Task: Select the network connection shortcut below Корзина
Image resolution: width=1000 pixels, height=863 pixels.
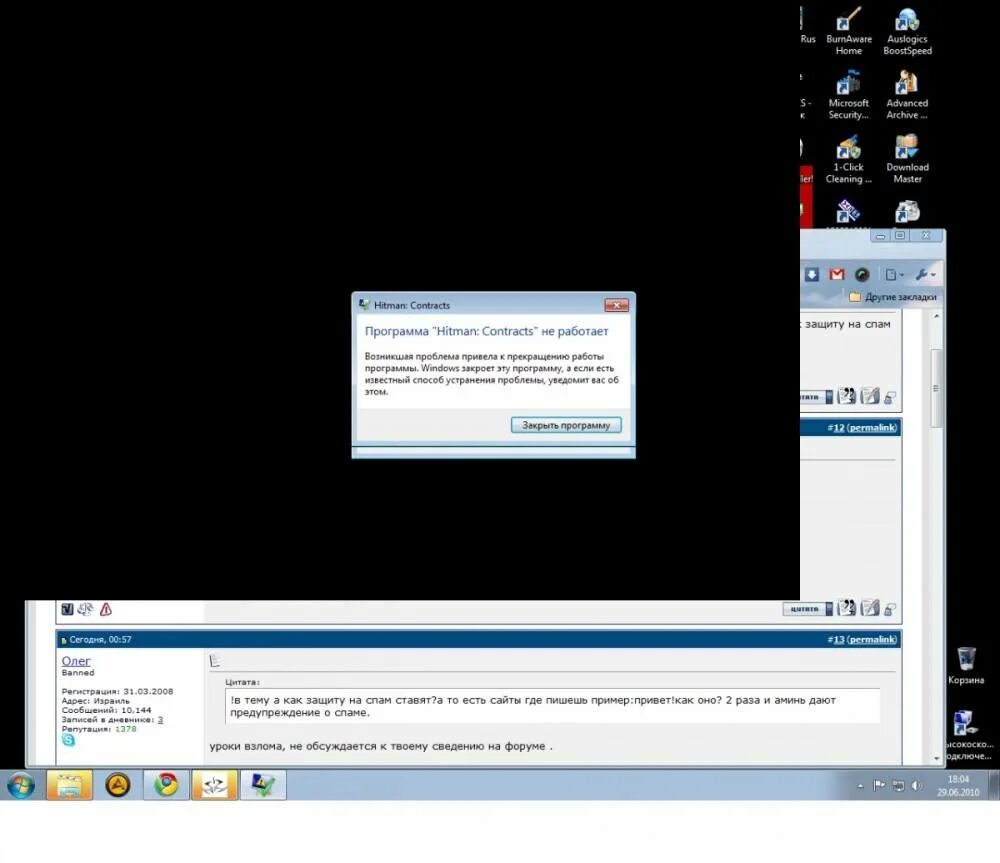Action: coord(968,734)
